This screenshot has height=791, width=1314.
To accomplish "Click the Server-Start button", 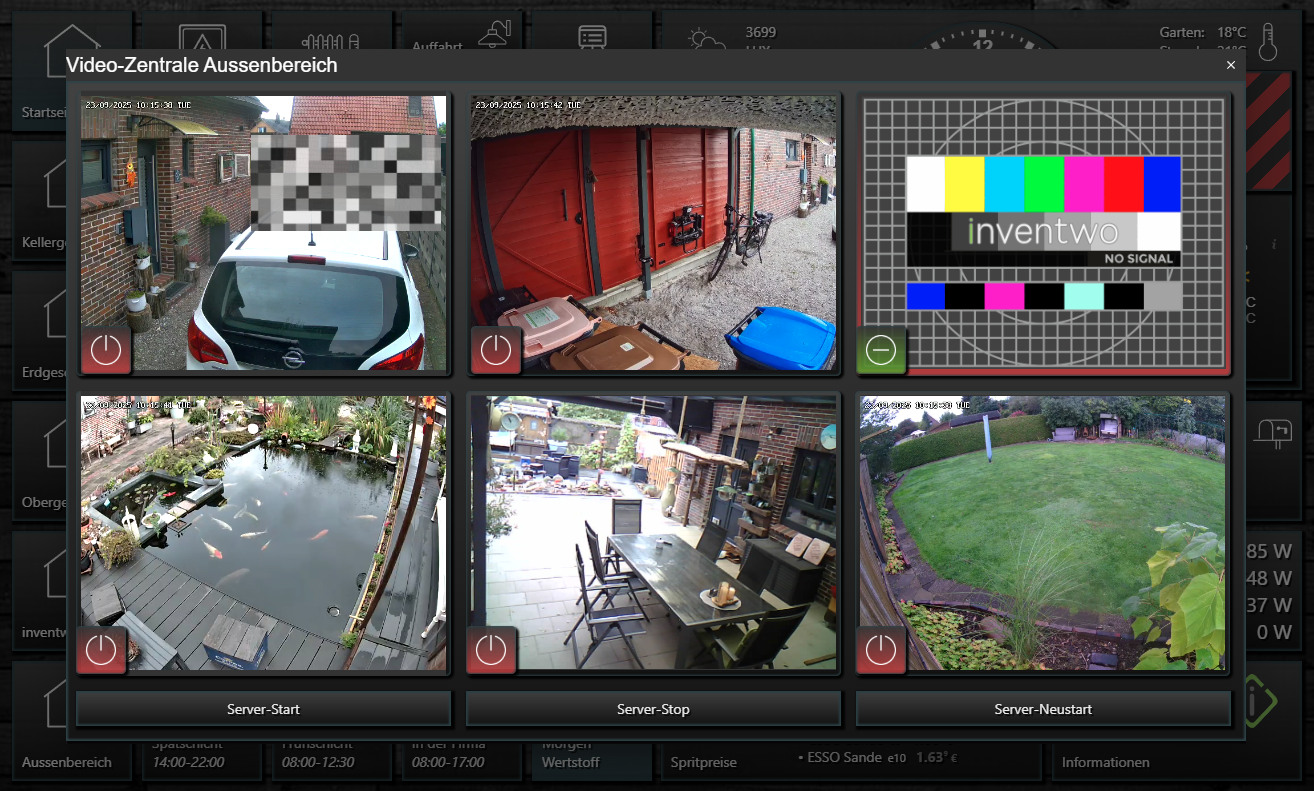I will [263, 709].
